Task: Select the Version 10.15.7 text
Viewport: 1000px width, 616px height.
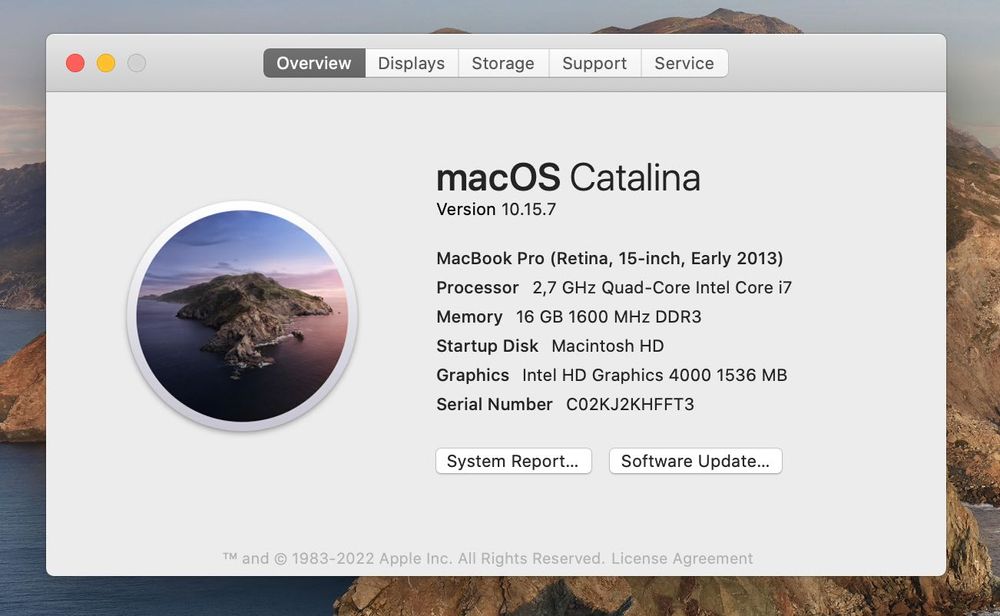Action: (x=496, y=209)
